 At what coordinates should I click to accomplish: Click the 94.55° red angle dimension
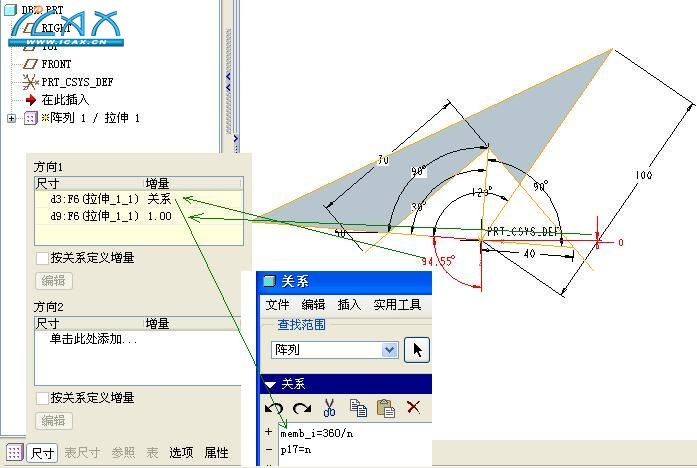(x=439, y=261)
